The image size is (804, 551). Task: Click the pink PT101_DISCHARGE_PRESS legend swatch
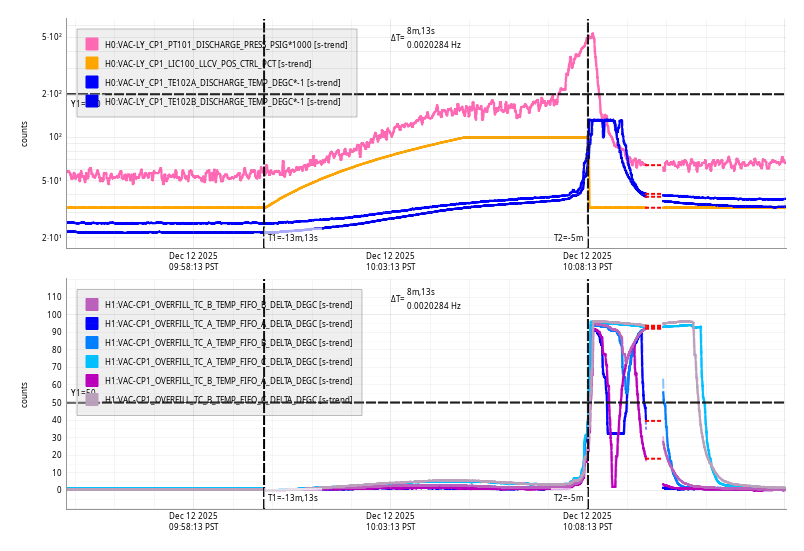point(92,44)
